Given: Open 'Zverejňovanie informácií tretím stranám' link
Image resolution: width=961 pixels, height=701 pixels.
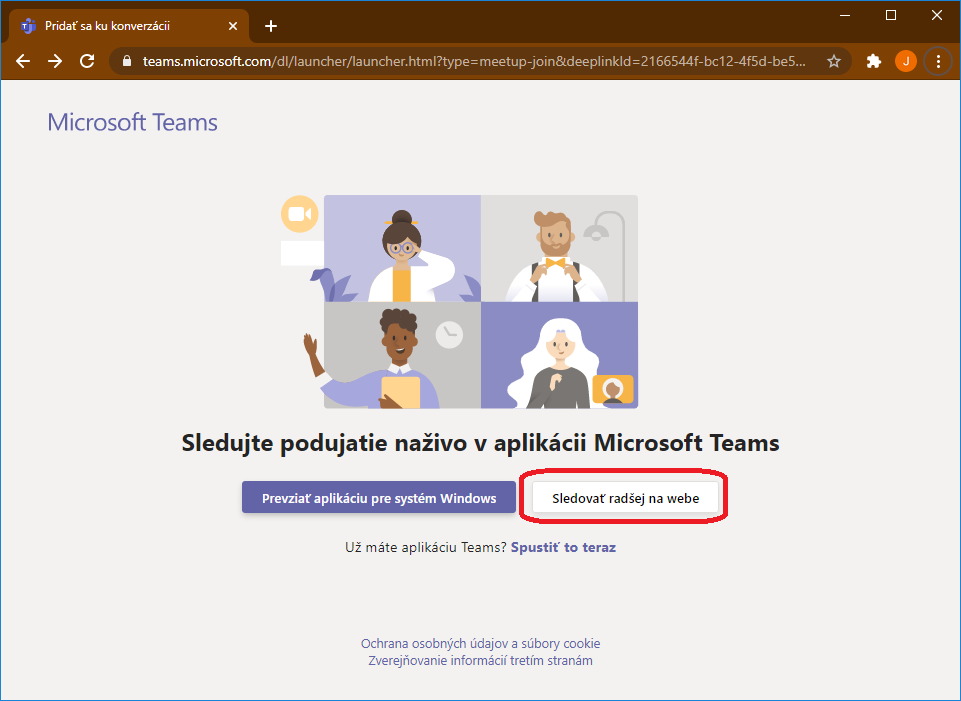Looking at the screenshot, I should 480,660.
